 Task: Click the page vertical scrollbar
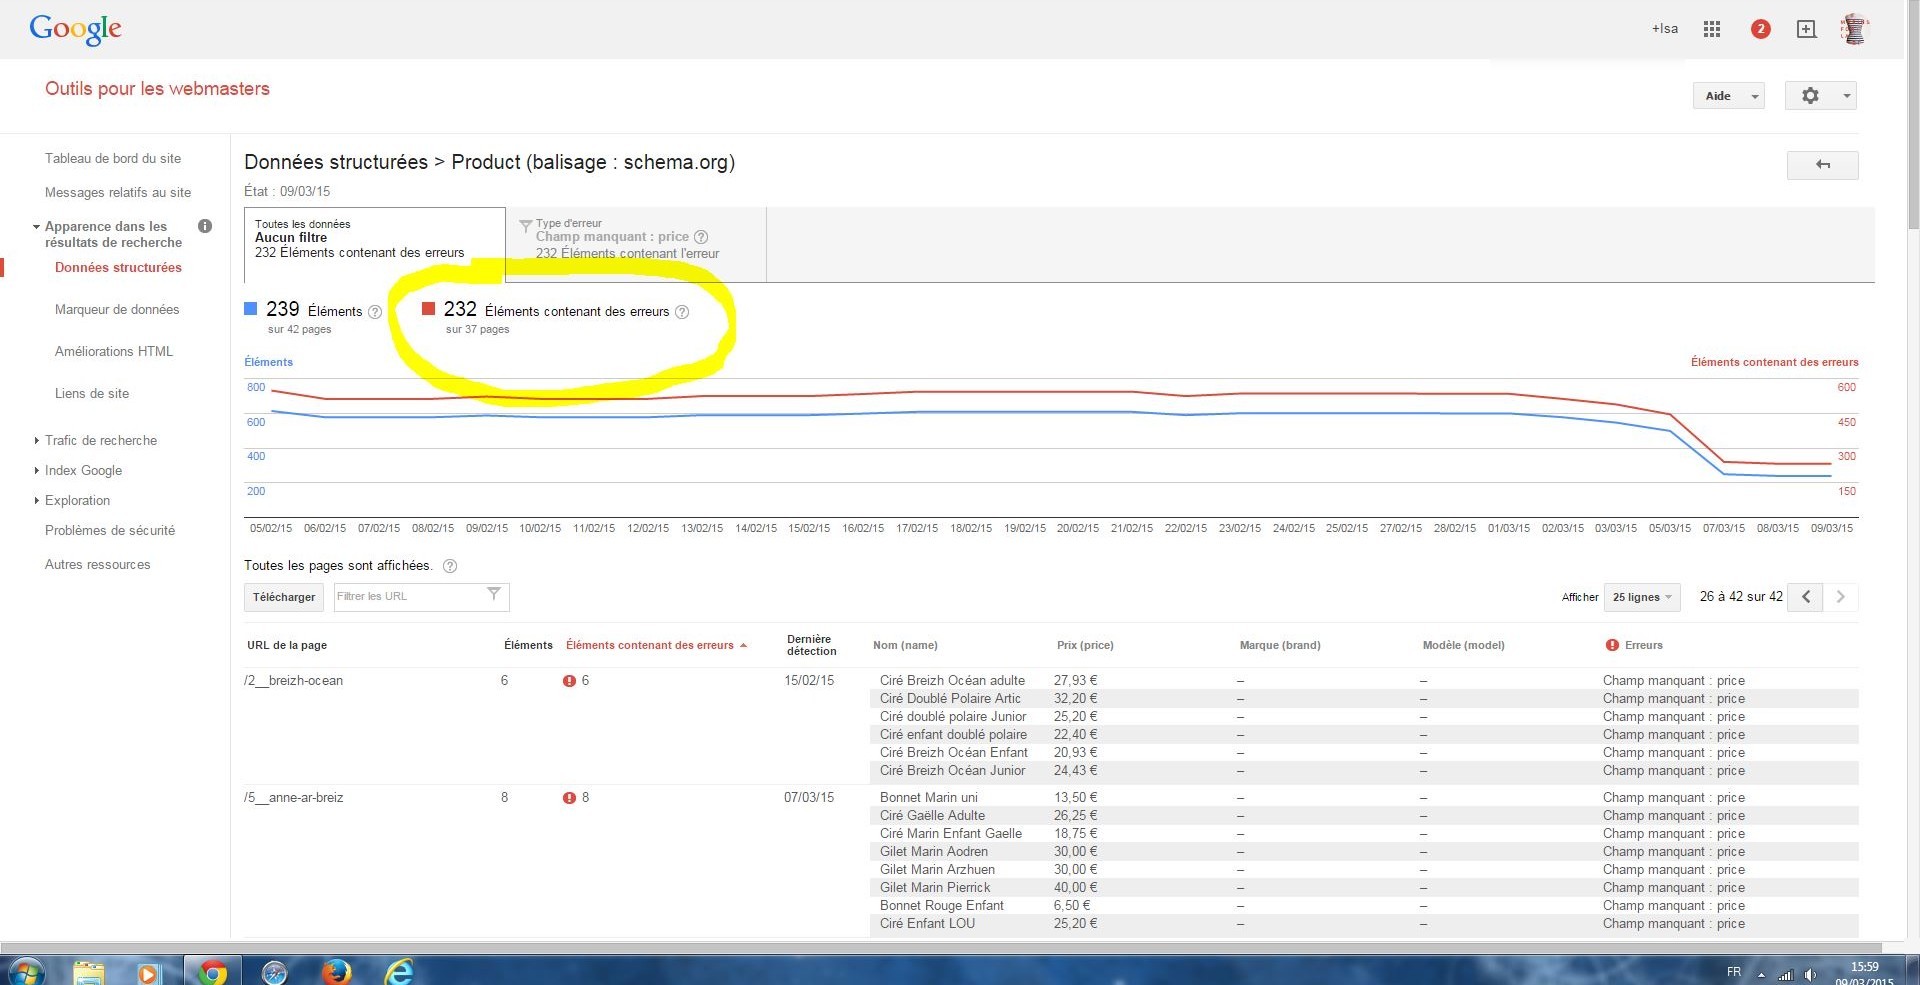pyautogui.click(x=1912, y=116)
